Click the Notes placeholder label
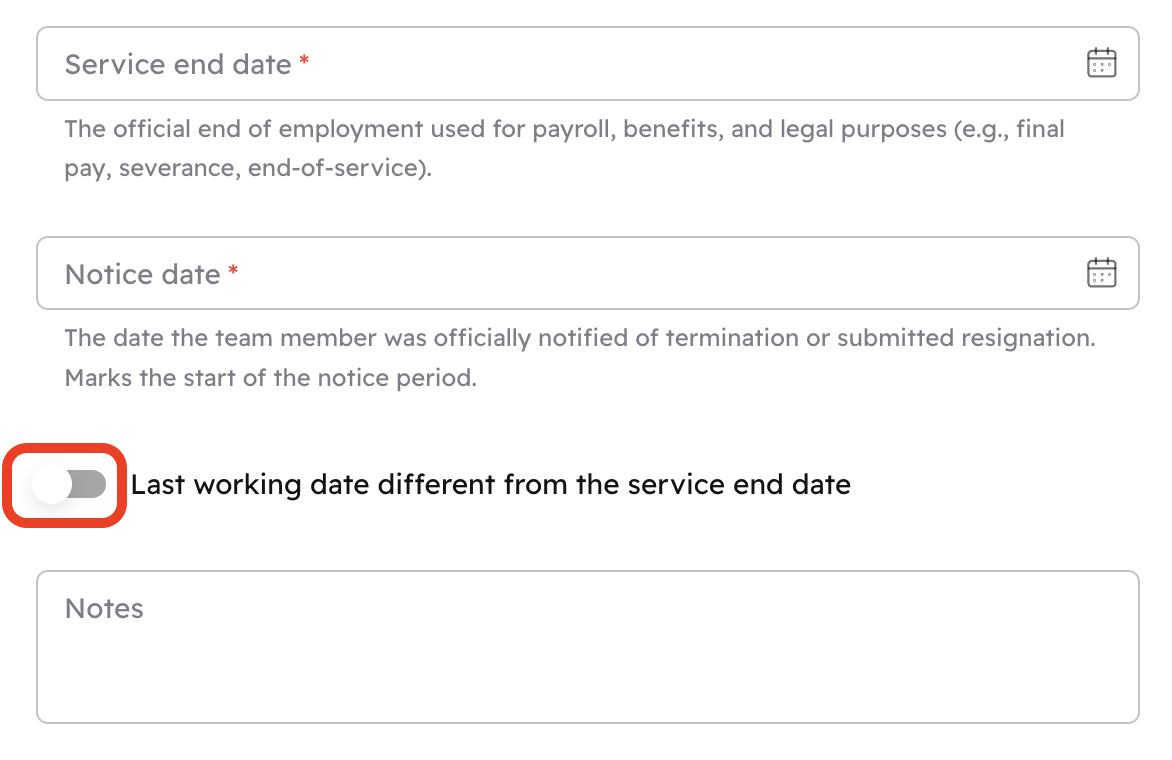Image resolution: width=1172 pixels, height=760 pixels. click(104, 609)
